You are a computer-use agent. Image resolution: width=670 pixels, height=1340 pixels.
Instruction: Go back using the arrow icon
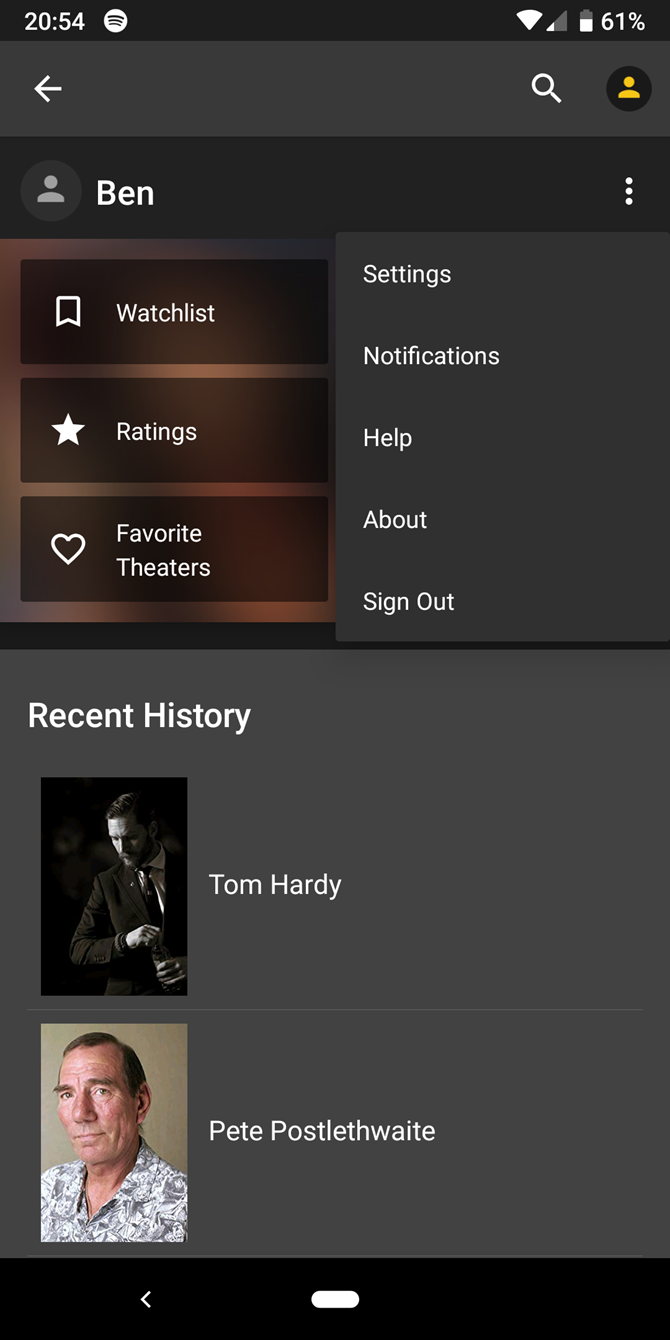(x=47, y=88)
